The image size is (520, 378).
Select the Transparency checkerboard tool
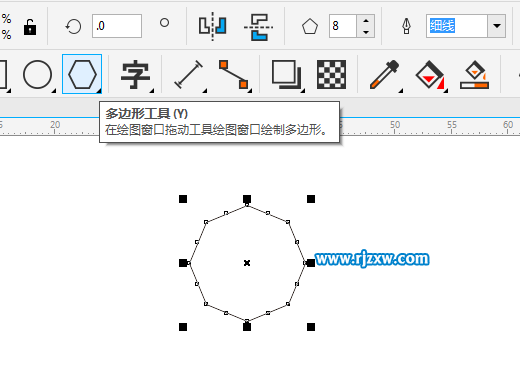pos(331,74)
